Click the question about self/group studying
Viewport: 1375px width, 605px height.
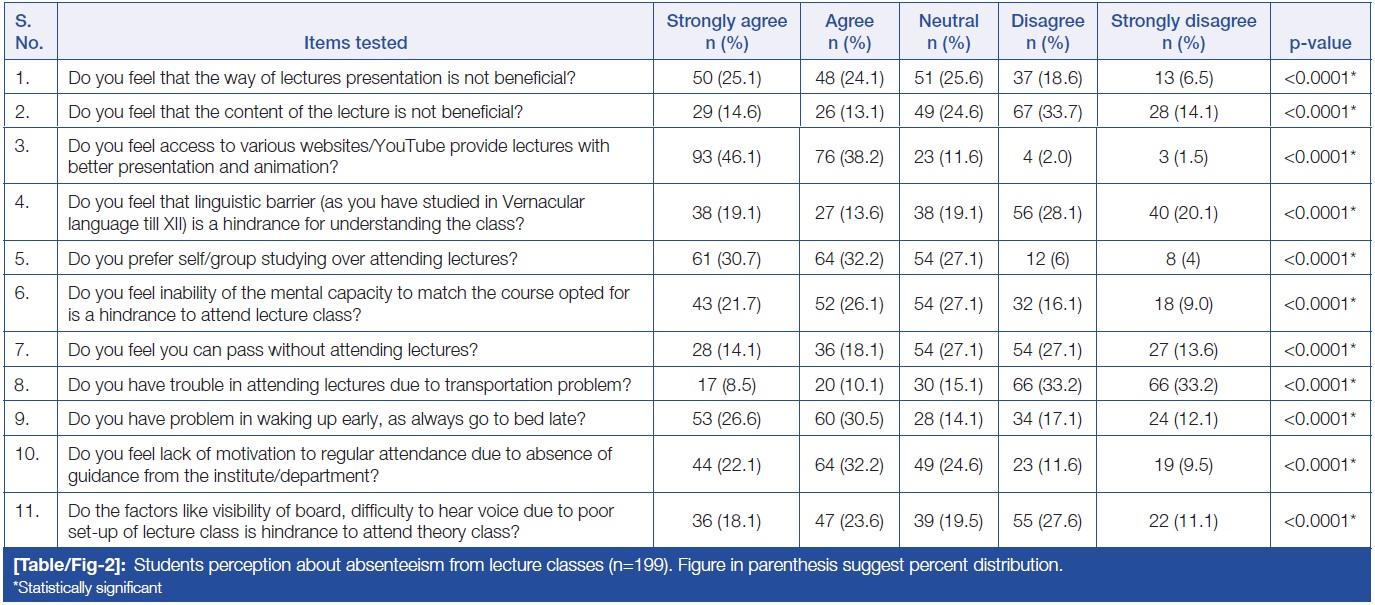click(292, 260)
